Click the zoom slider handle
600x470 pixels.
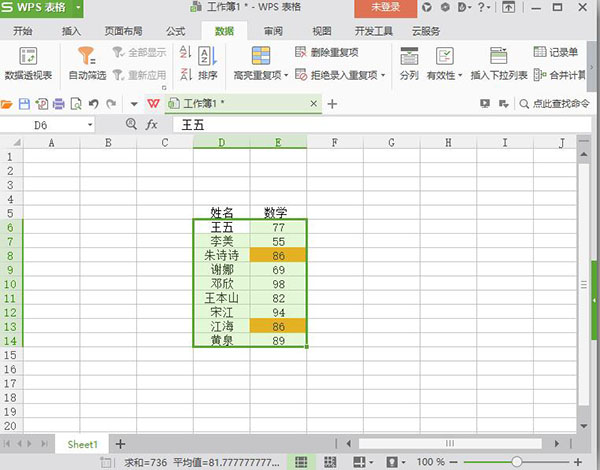coord(517,462)
